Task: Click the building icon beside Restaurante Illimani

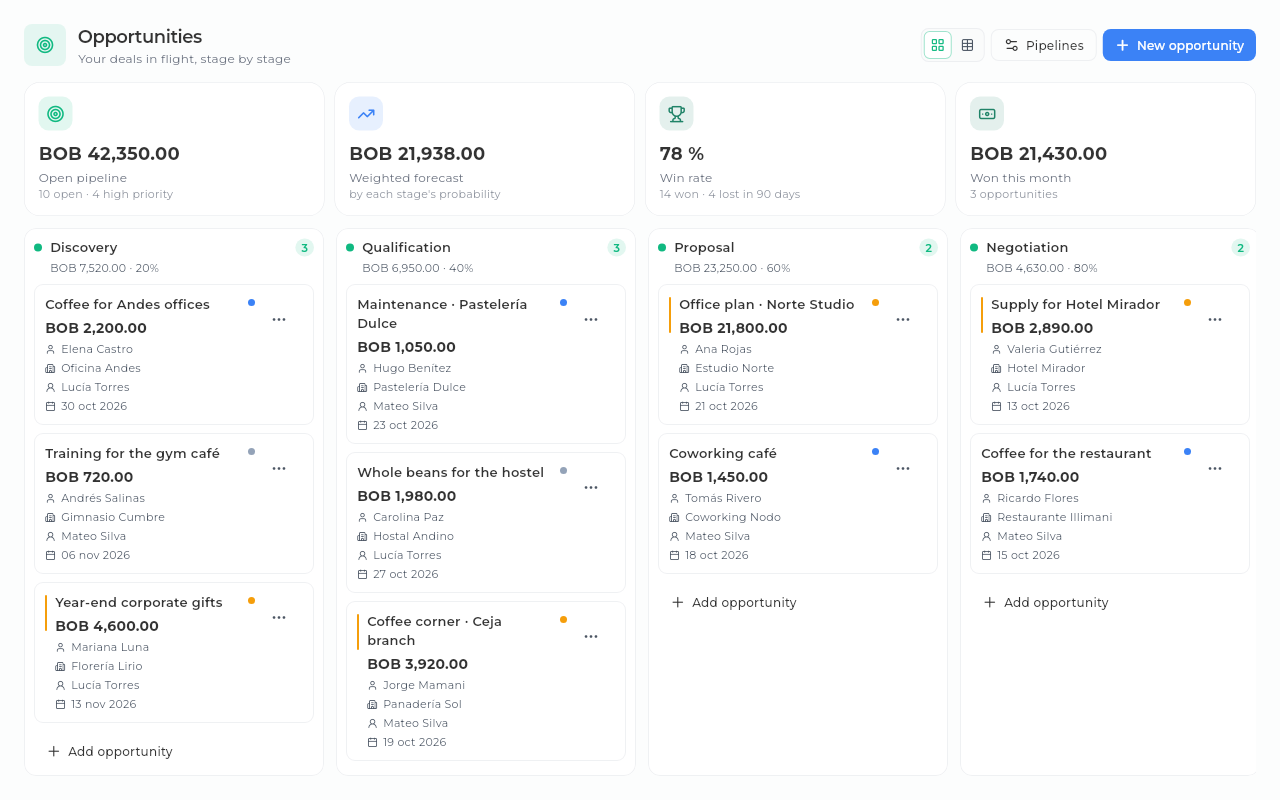Action: click(x=986, y=517)
